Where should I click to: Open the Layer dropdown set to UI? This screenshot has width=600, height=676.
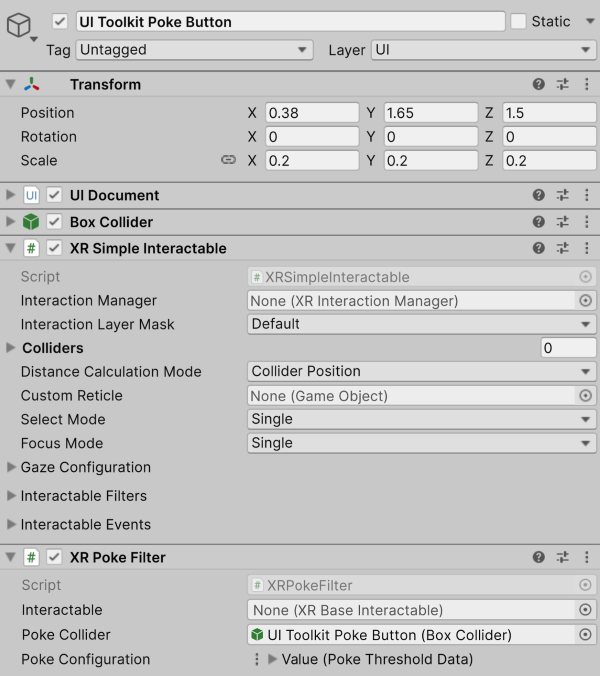click(x=483, y=49)
